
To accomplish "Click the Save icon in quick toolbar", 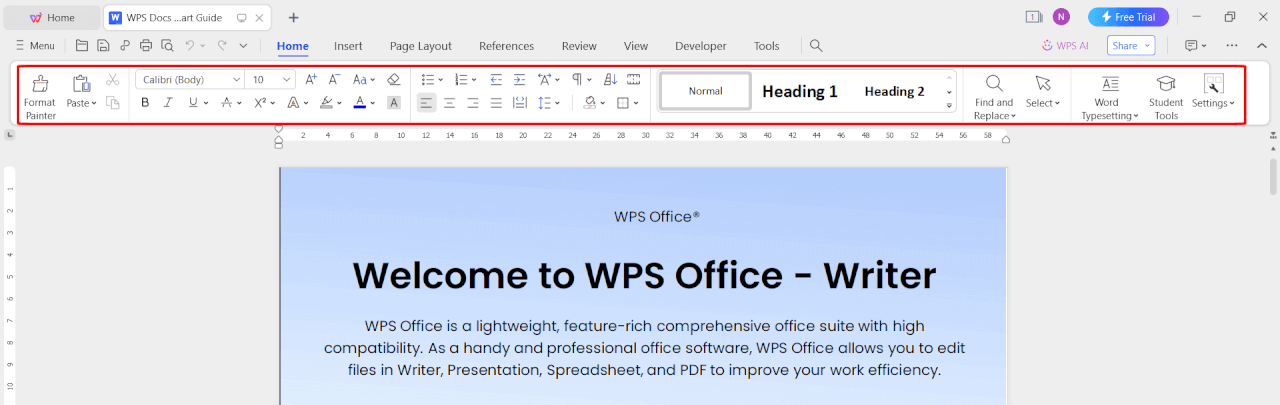I will [x=103, y=45].
